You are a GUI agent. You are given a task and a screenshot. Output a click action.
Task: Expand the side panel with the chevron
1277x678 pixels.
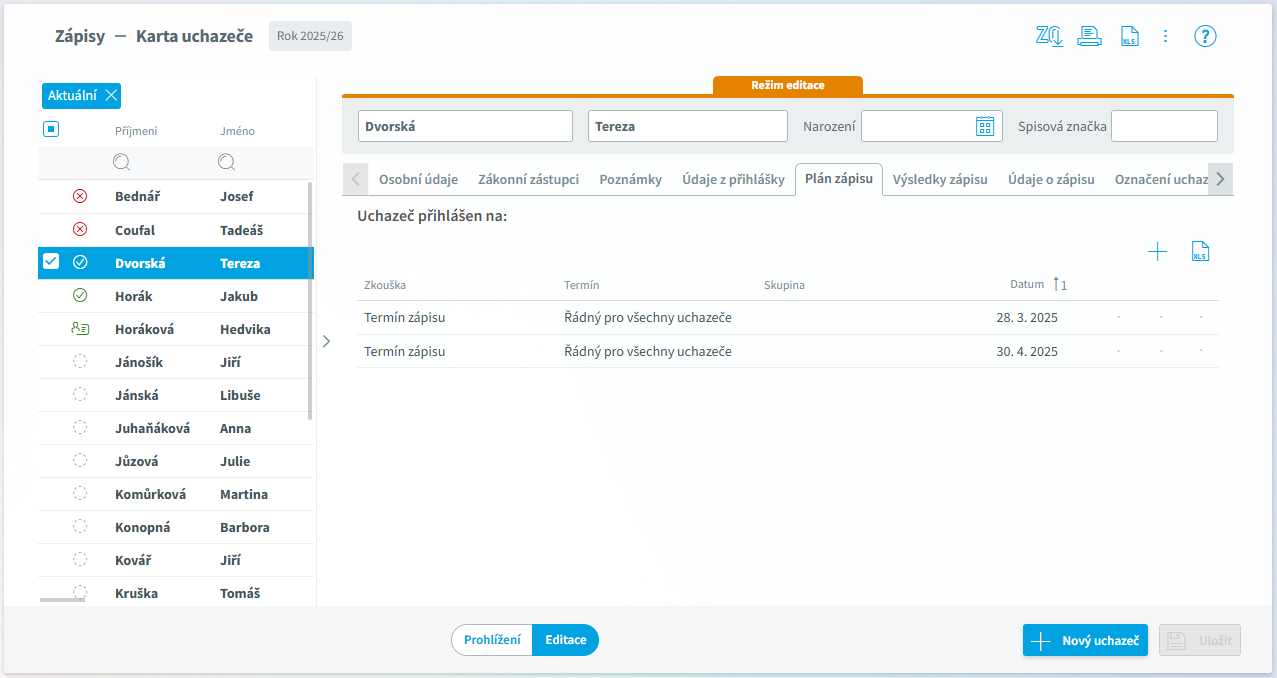point(326,341)
